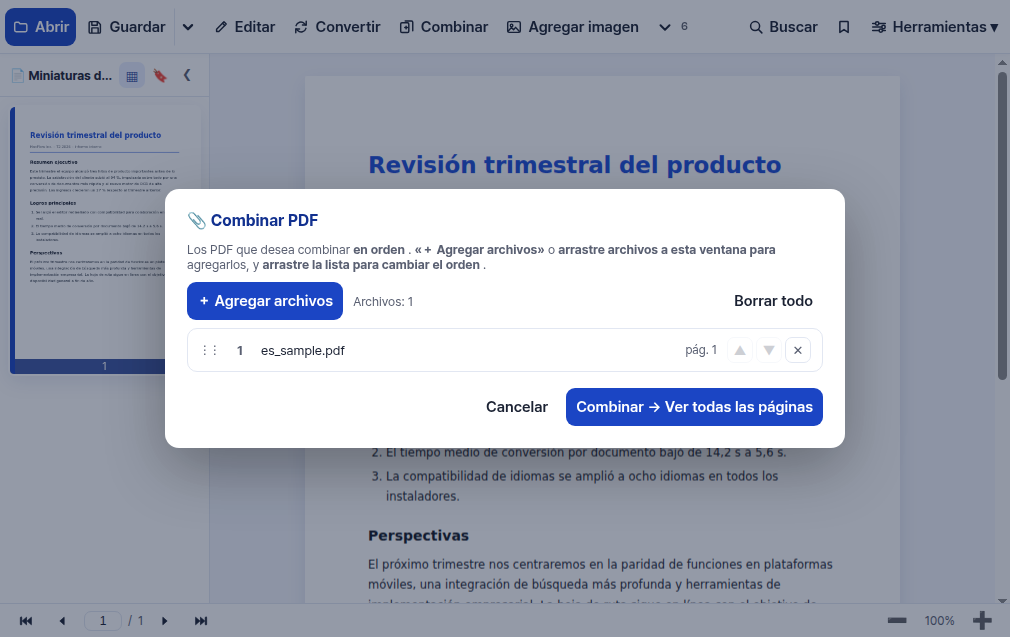Select the thumbnails grid view icon
This screenshot has height=637, width=1010.
pyautogui.click(x=132, y=76)
